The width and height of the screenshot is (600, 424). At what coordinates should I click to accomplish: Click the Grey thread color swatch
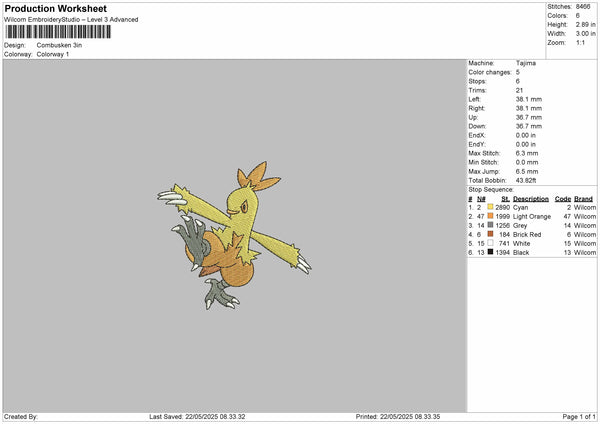[x=490, y=225]
